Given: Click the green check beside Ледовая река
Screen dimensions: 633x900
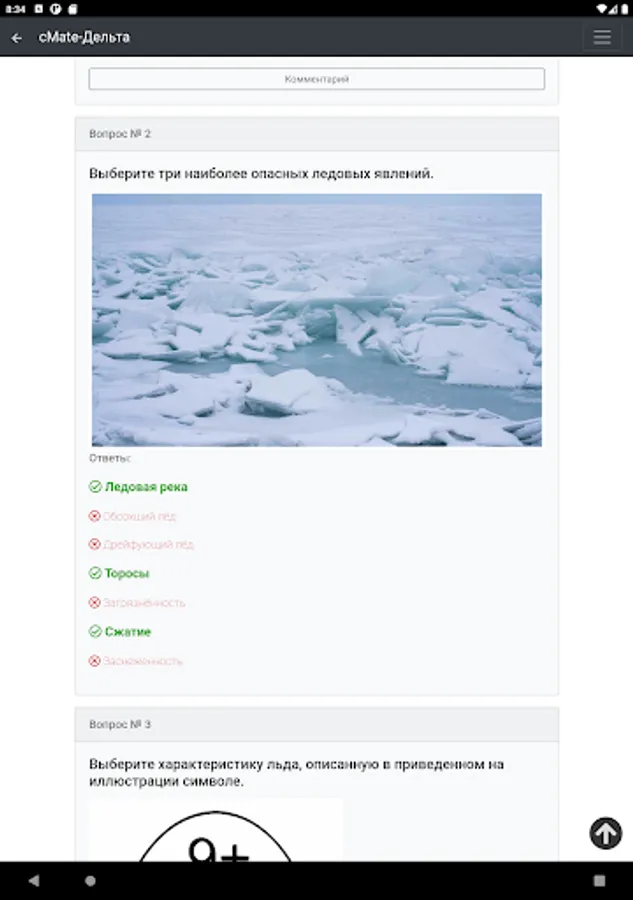Looking at the screenshot, I should [x=95, y=487].
